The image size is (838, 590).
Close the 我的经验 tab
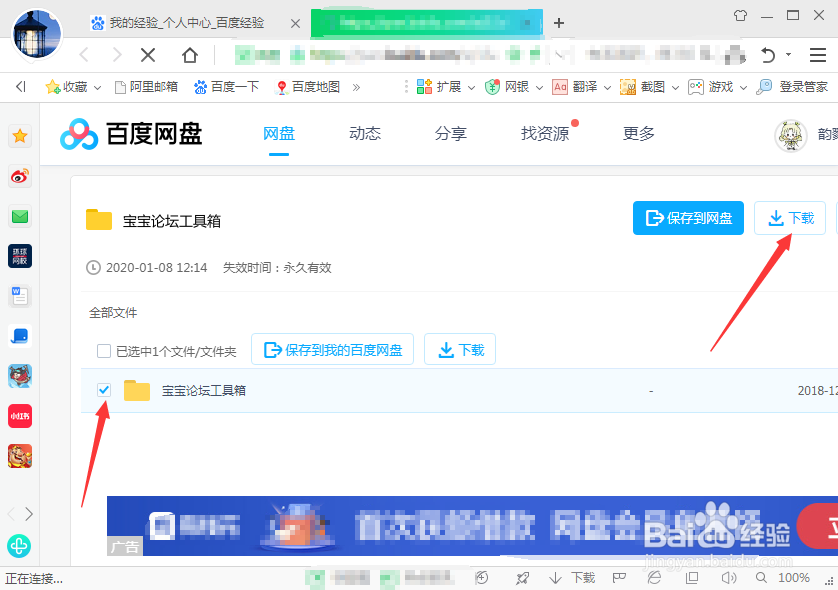tap(295, 24)
